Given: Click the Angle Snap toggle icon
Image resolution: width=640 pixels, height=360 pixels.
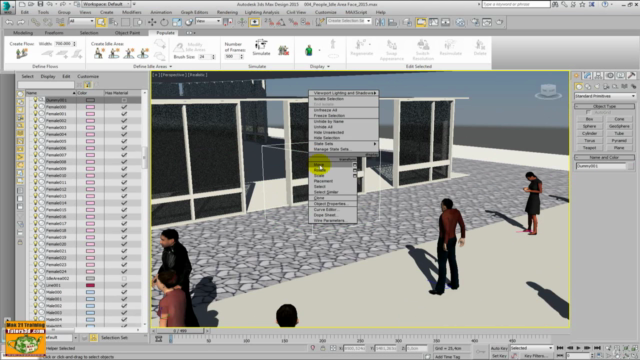Looking at the screenshot, I should [281, 22].
